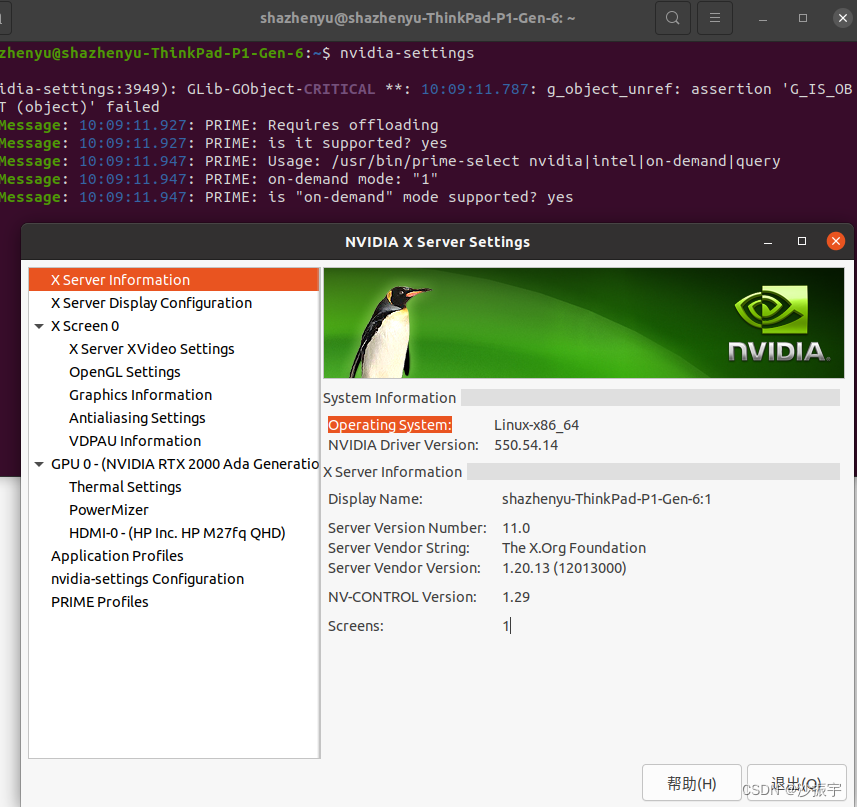Open PRIME Profiles page
857x807 pixels.
point(99,602)
